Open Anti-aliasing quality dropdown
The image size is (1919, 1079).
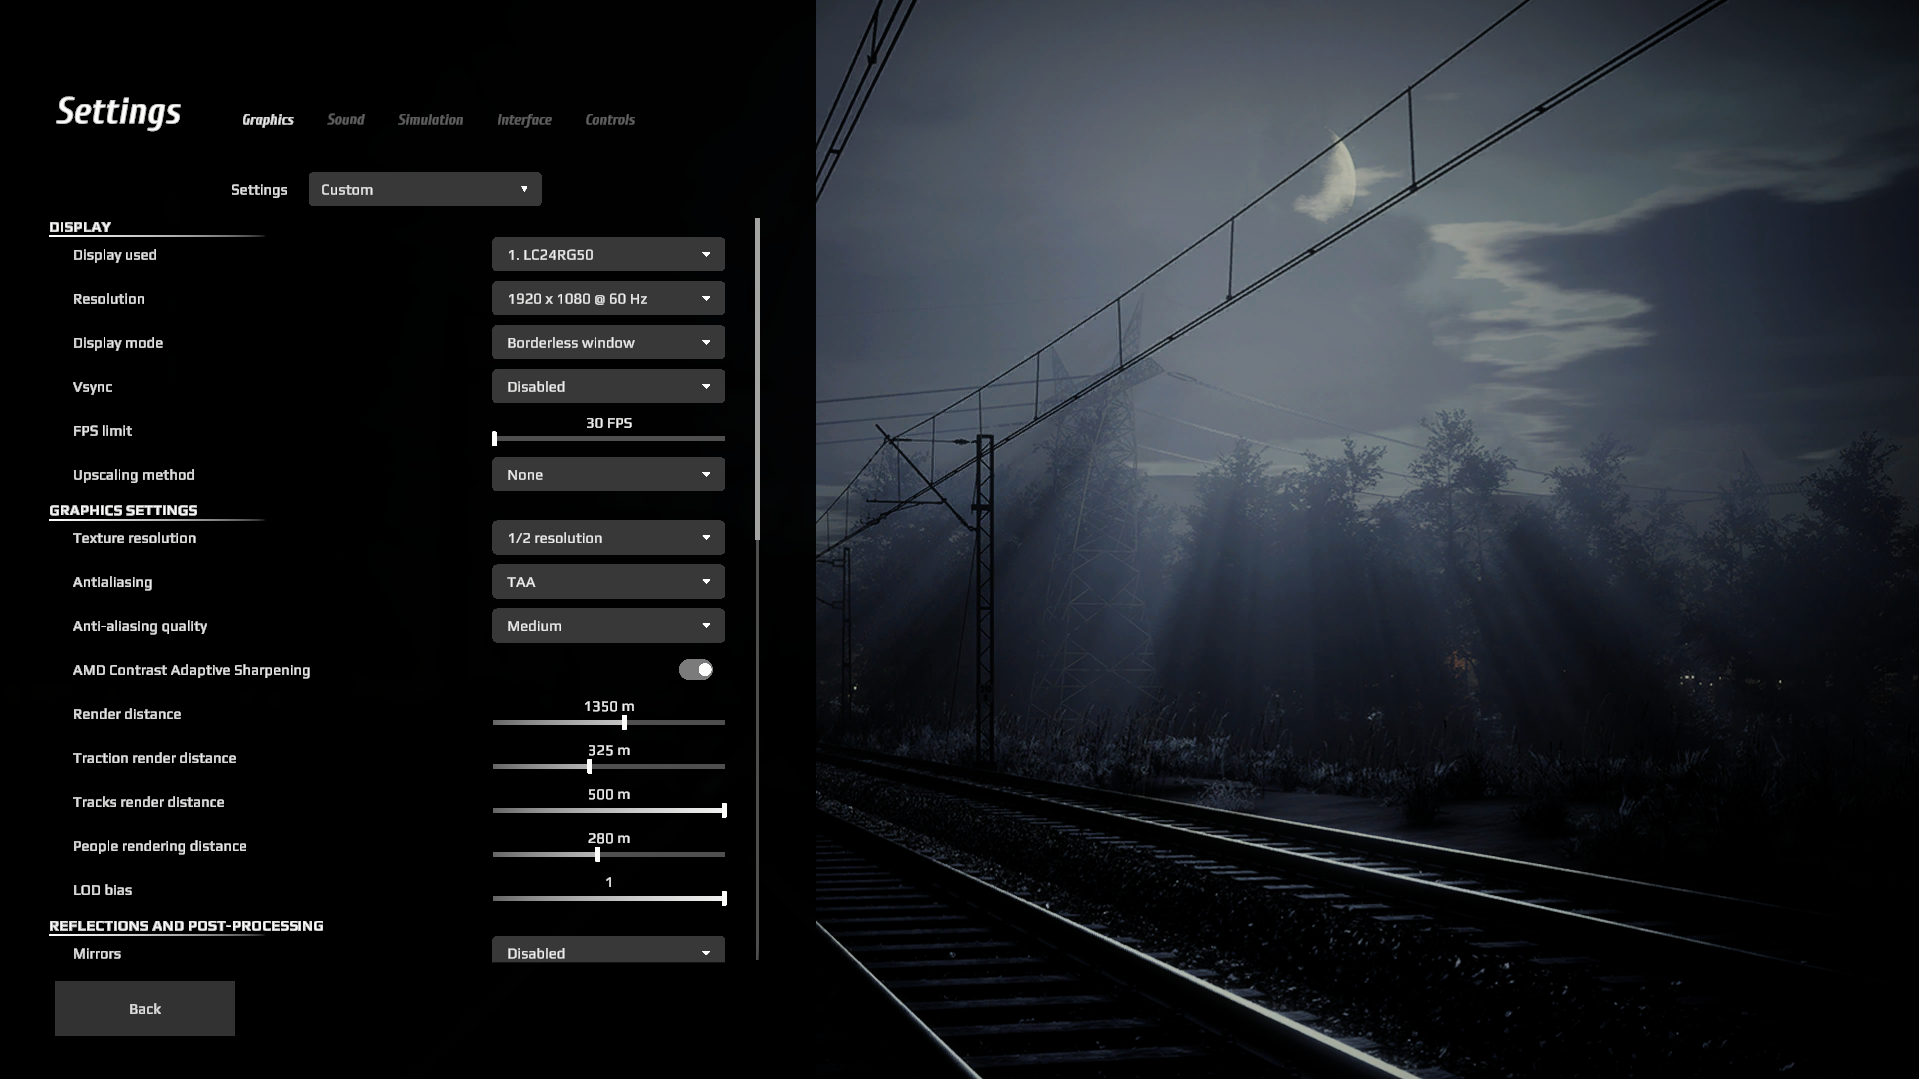[608, 626]
